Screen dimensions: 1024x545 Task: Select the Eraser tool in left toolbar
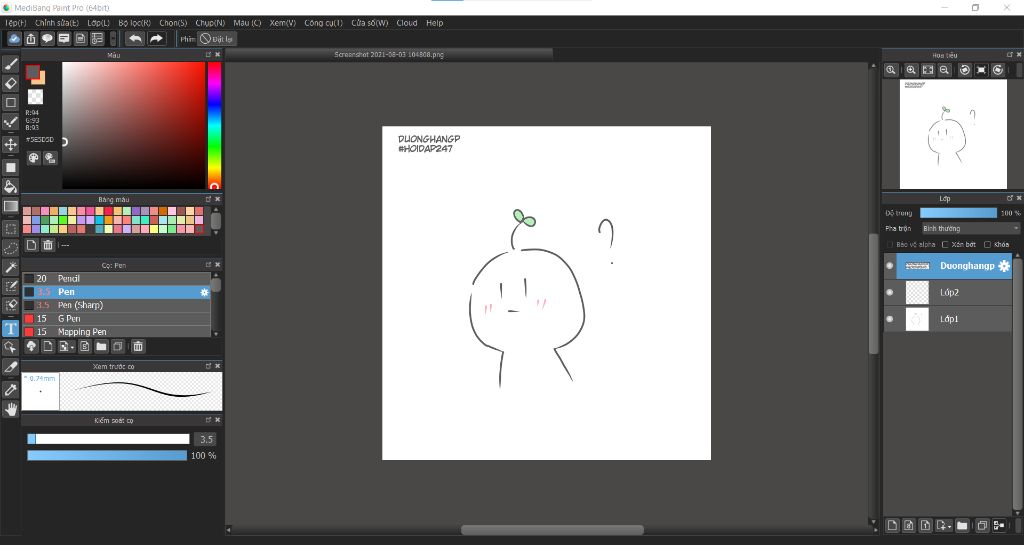point(10,84)
